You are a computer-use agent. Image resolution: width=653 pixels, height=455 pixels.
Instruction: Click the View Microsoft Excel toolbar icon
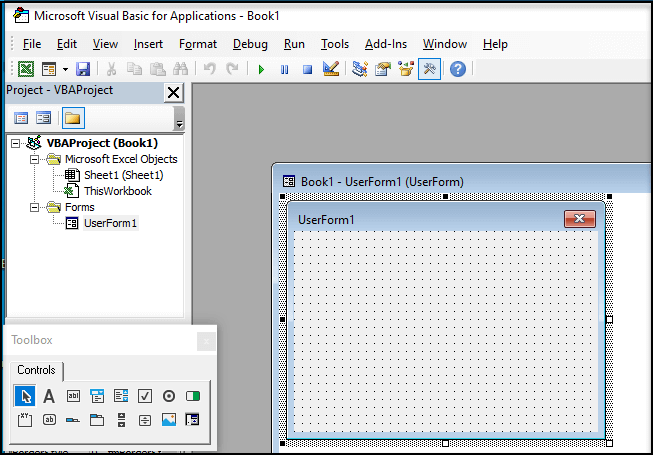(26, 69)
